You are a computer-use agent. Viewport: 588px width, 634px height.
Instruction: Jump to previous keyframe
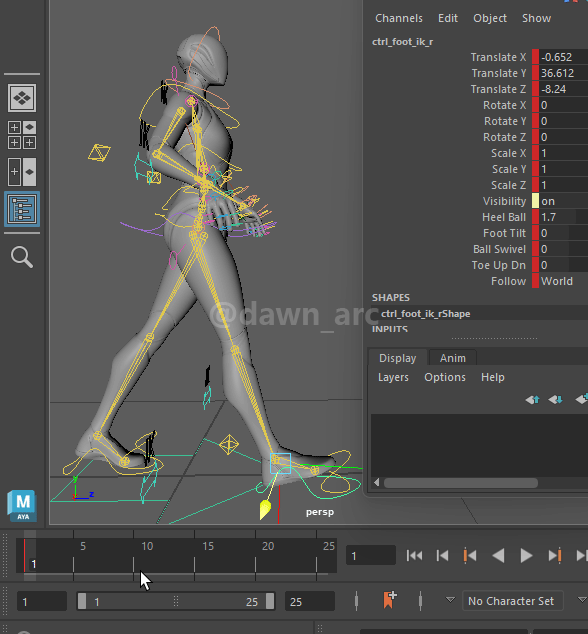coord(470,556)
